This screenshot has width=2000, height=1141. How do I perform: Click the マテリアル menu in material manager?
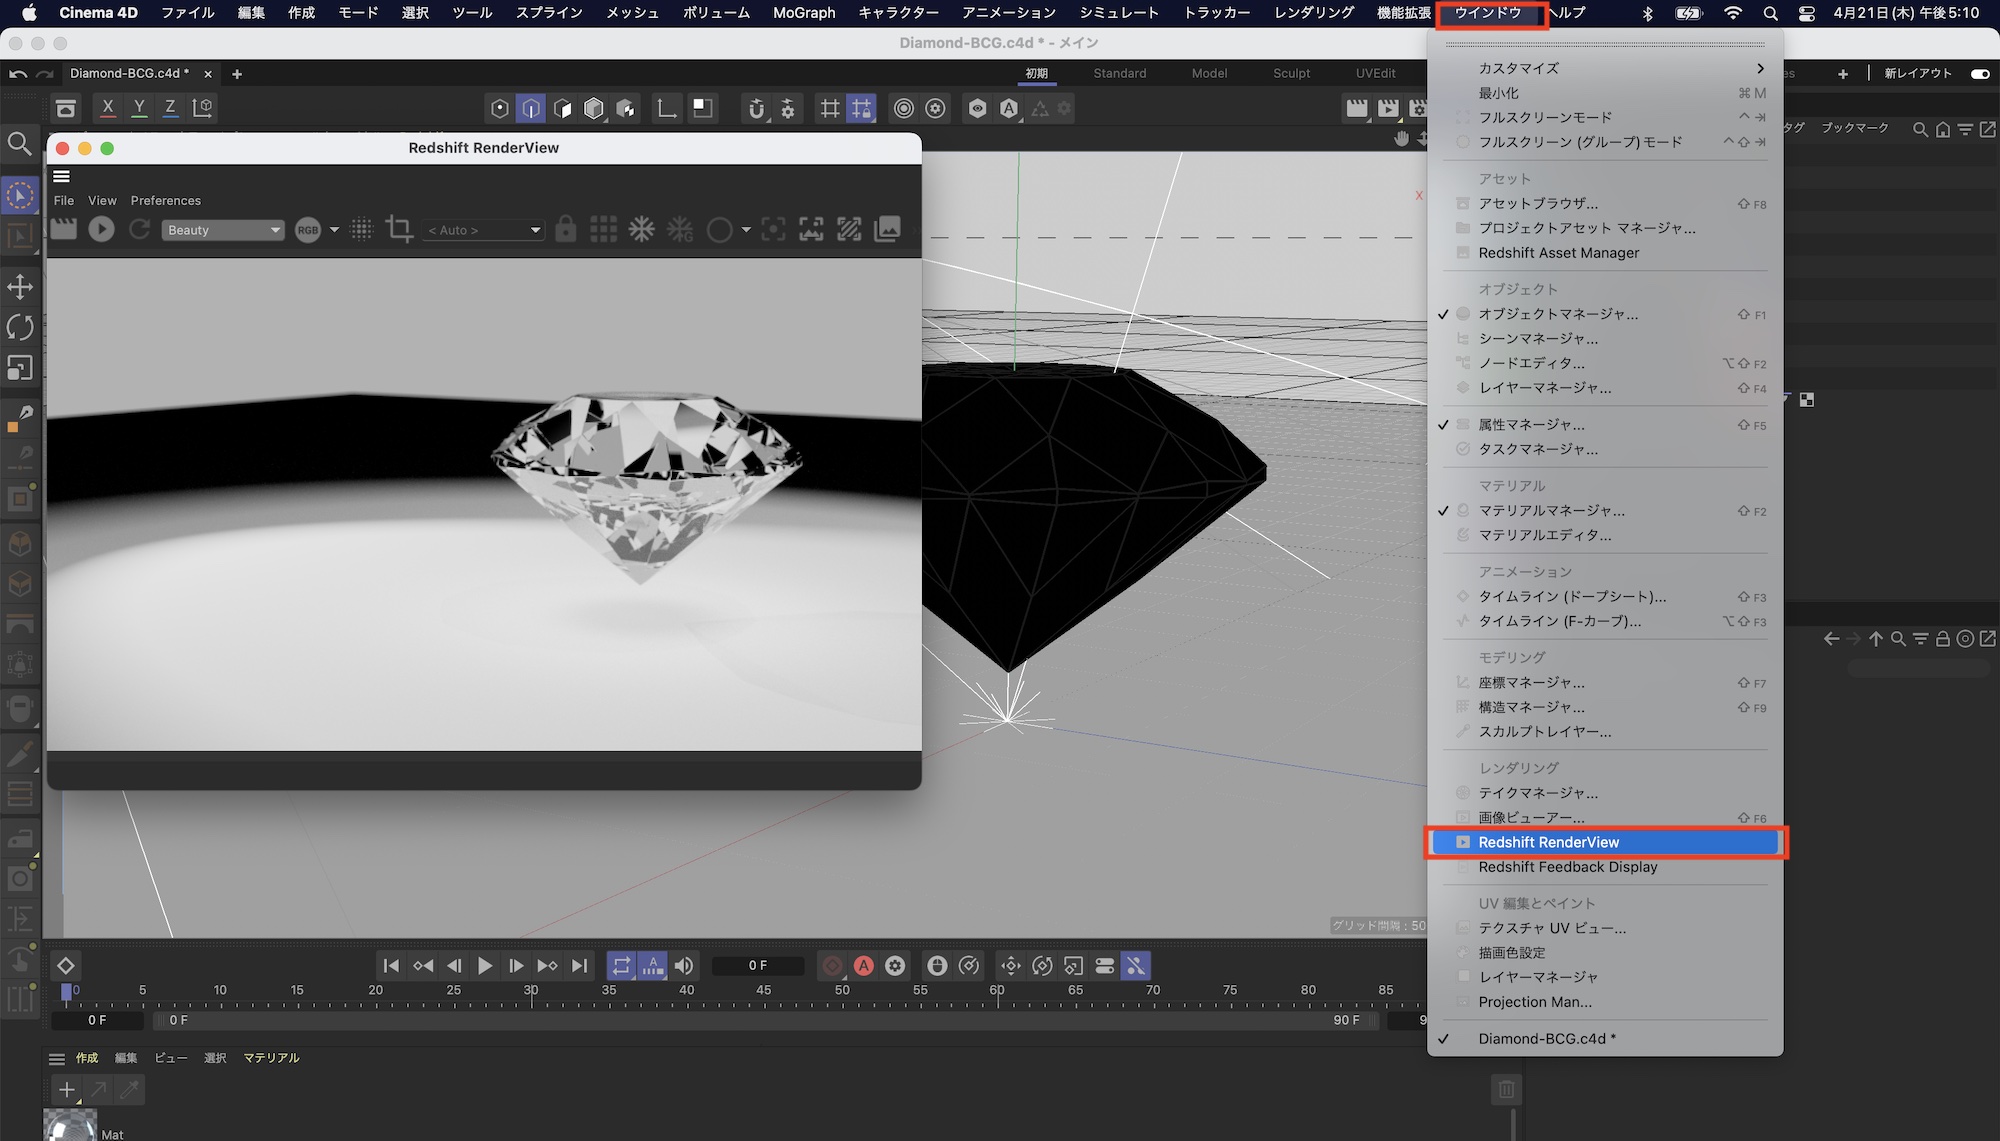[x=271, y=1058]
